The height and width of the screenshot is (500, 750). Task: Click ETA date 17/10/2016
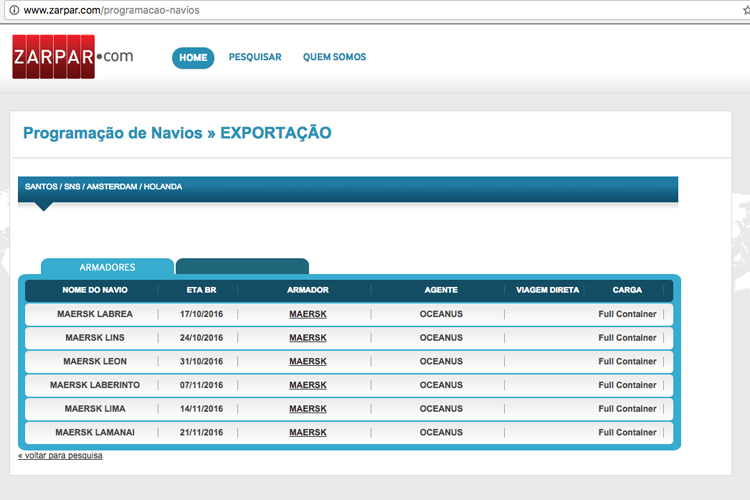pyautogui.click(x=201, y=314)
